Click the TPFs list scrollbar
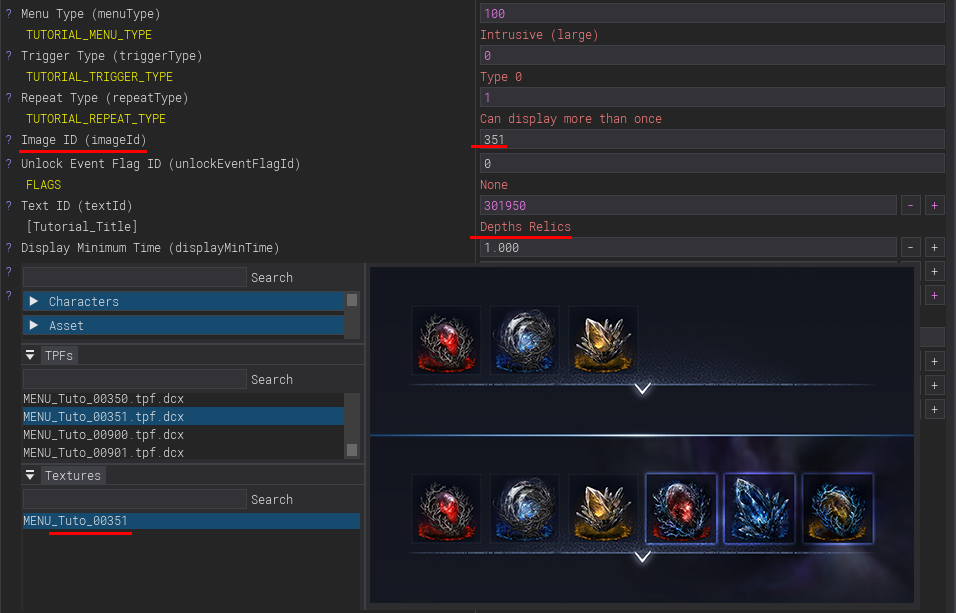This screenshot has height=613, width=956. point(352,425)
